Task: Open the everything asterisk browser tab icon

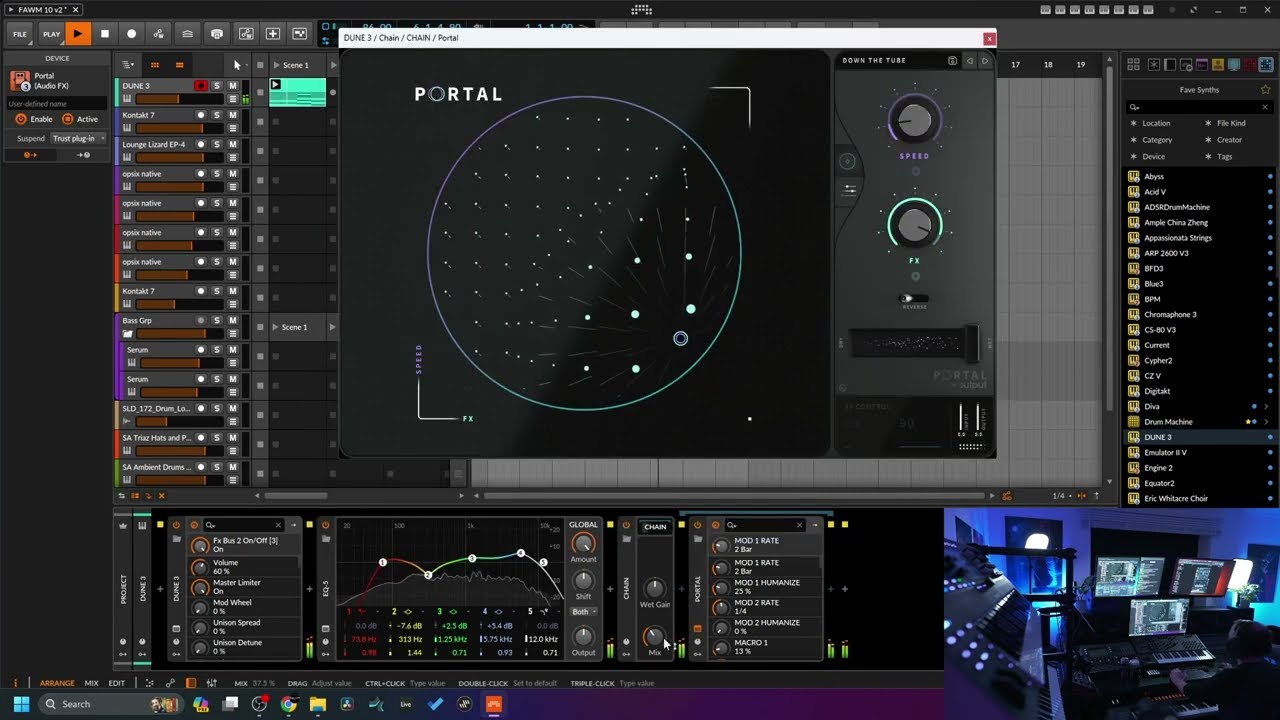Action: (x=1154, y=65)
